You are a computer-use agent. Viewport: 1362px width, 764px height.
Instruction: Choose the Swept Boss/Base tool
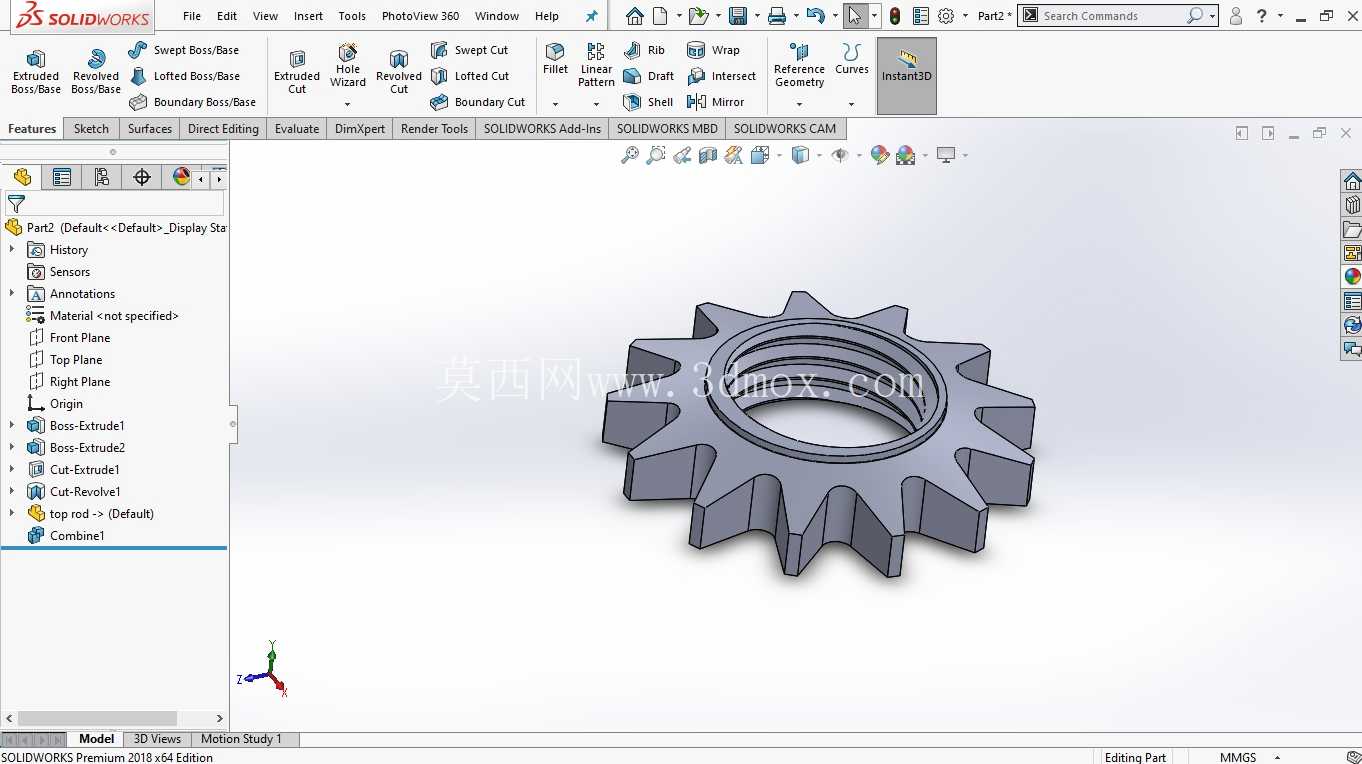point(184,50)
